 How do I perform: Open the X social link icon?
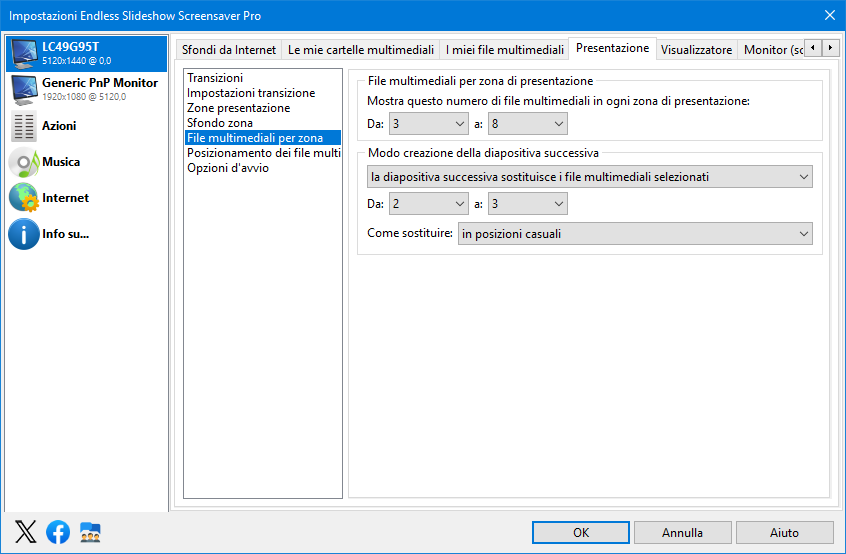coord(25,532)
